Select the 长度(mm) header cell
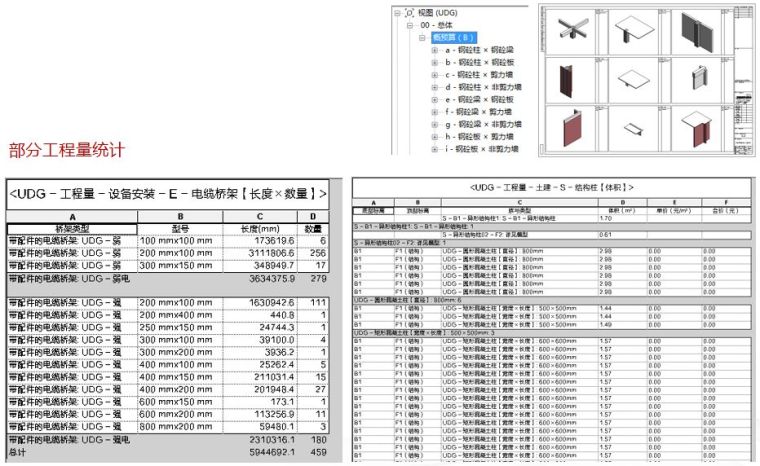The height and width of the screenshot is (466, 760). 260,228
